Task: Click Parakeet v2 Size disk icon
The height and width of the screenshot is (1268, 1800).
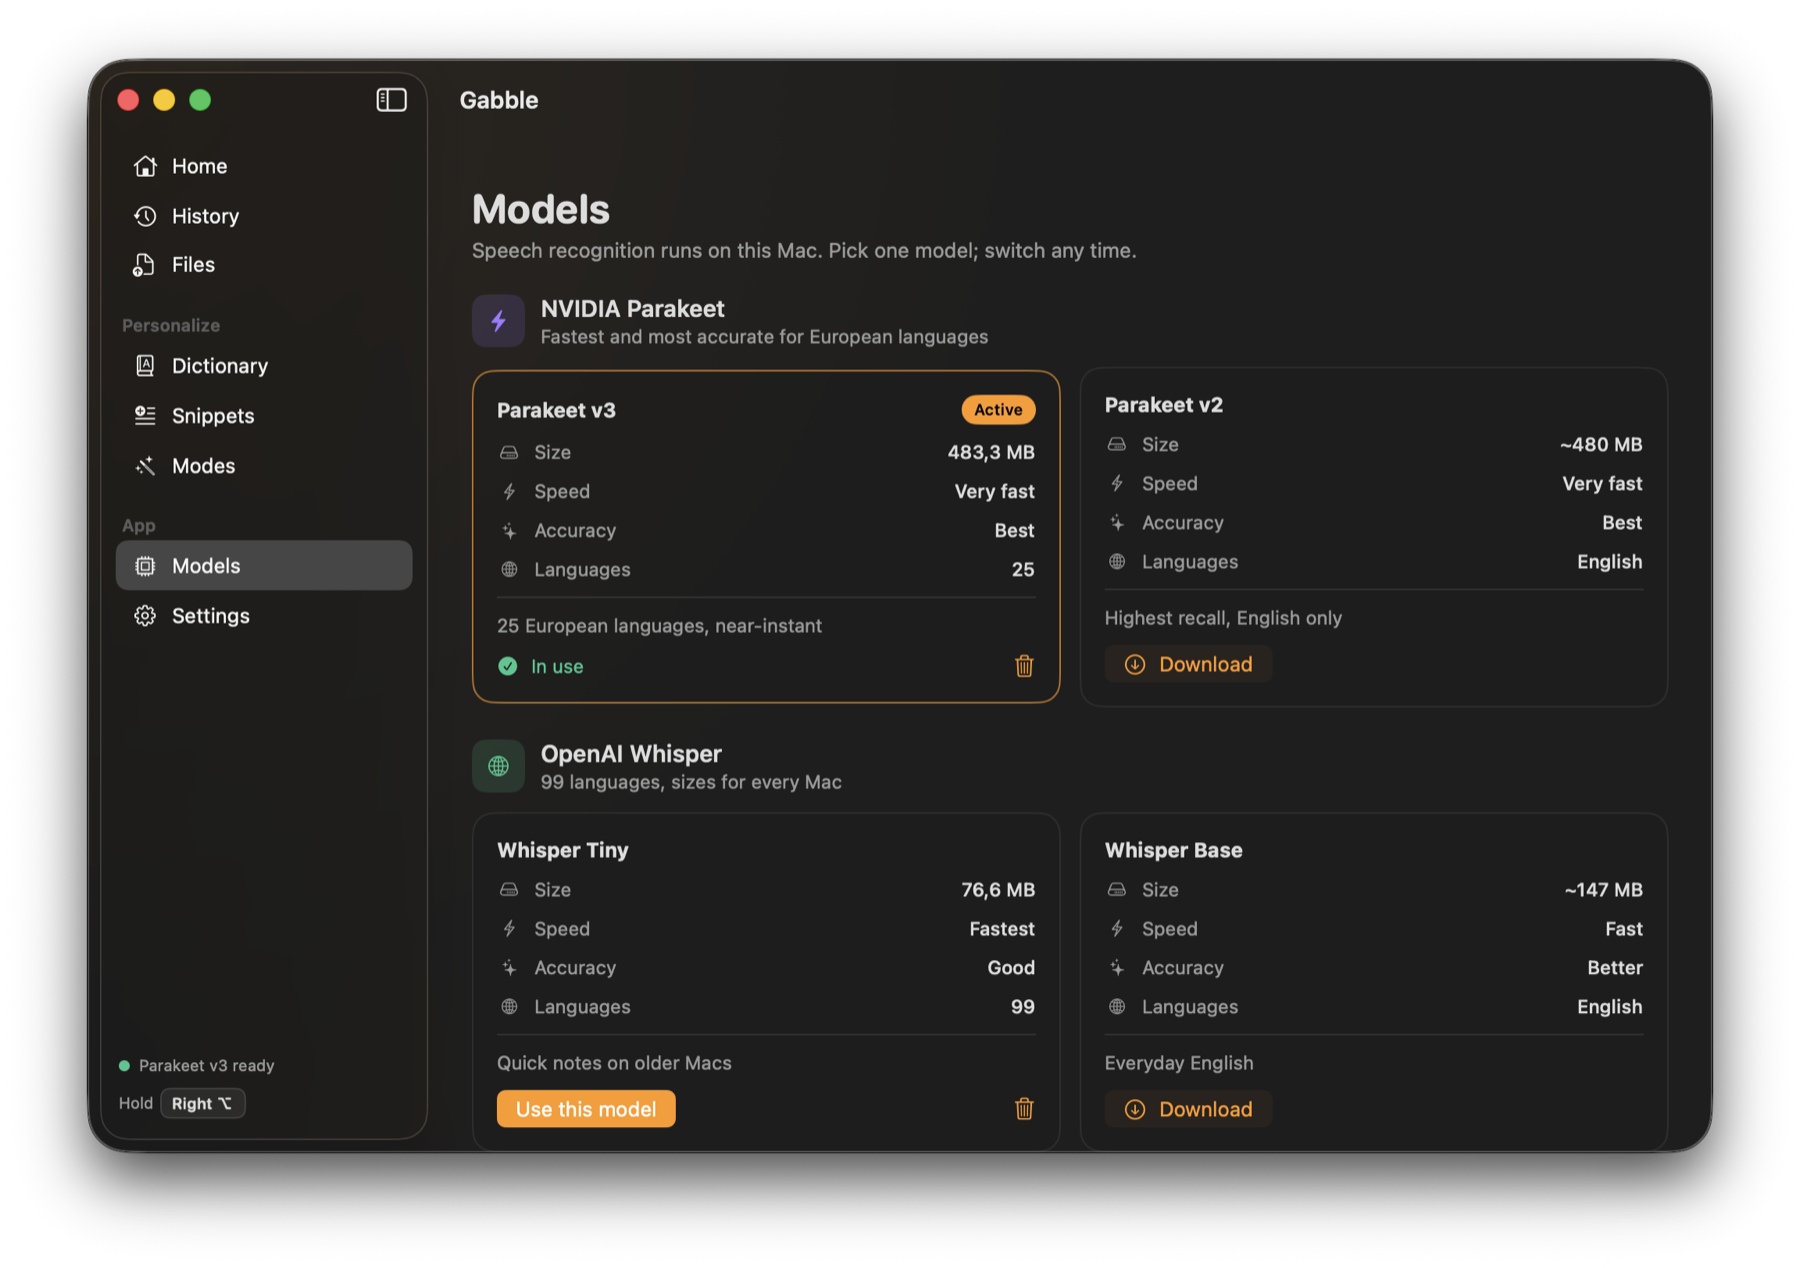Action: [x=1117, y=445]
